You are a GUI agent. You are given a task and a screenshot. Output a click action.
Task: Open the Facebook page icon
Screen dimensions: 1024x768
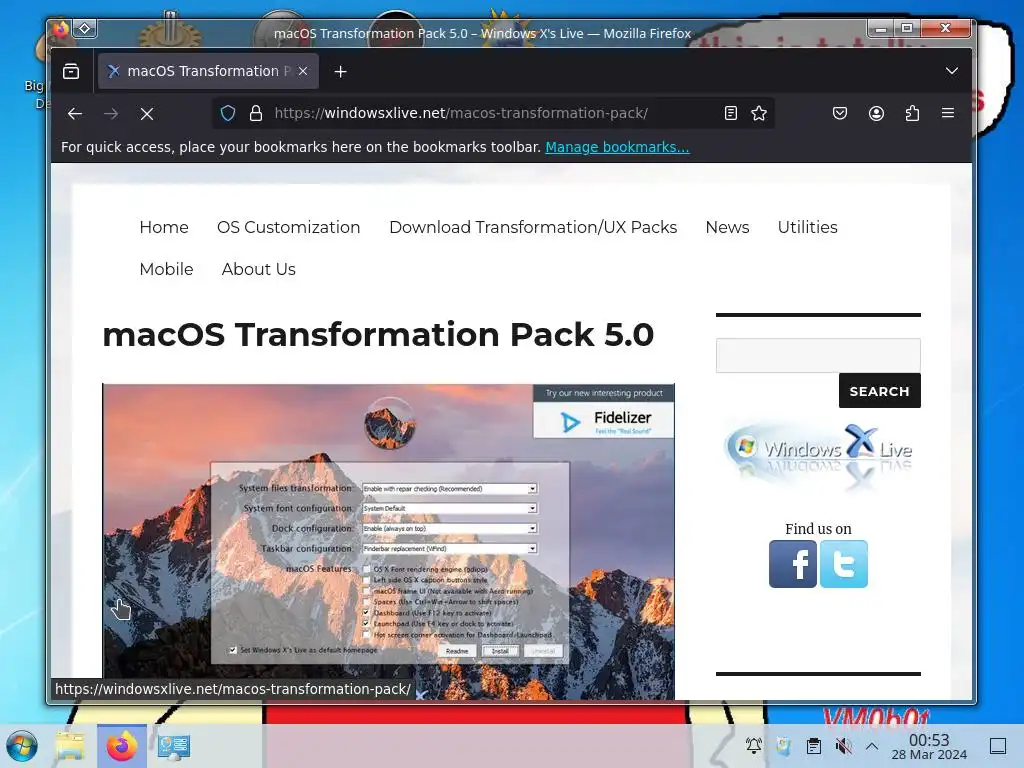tap(793, 564)
